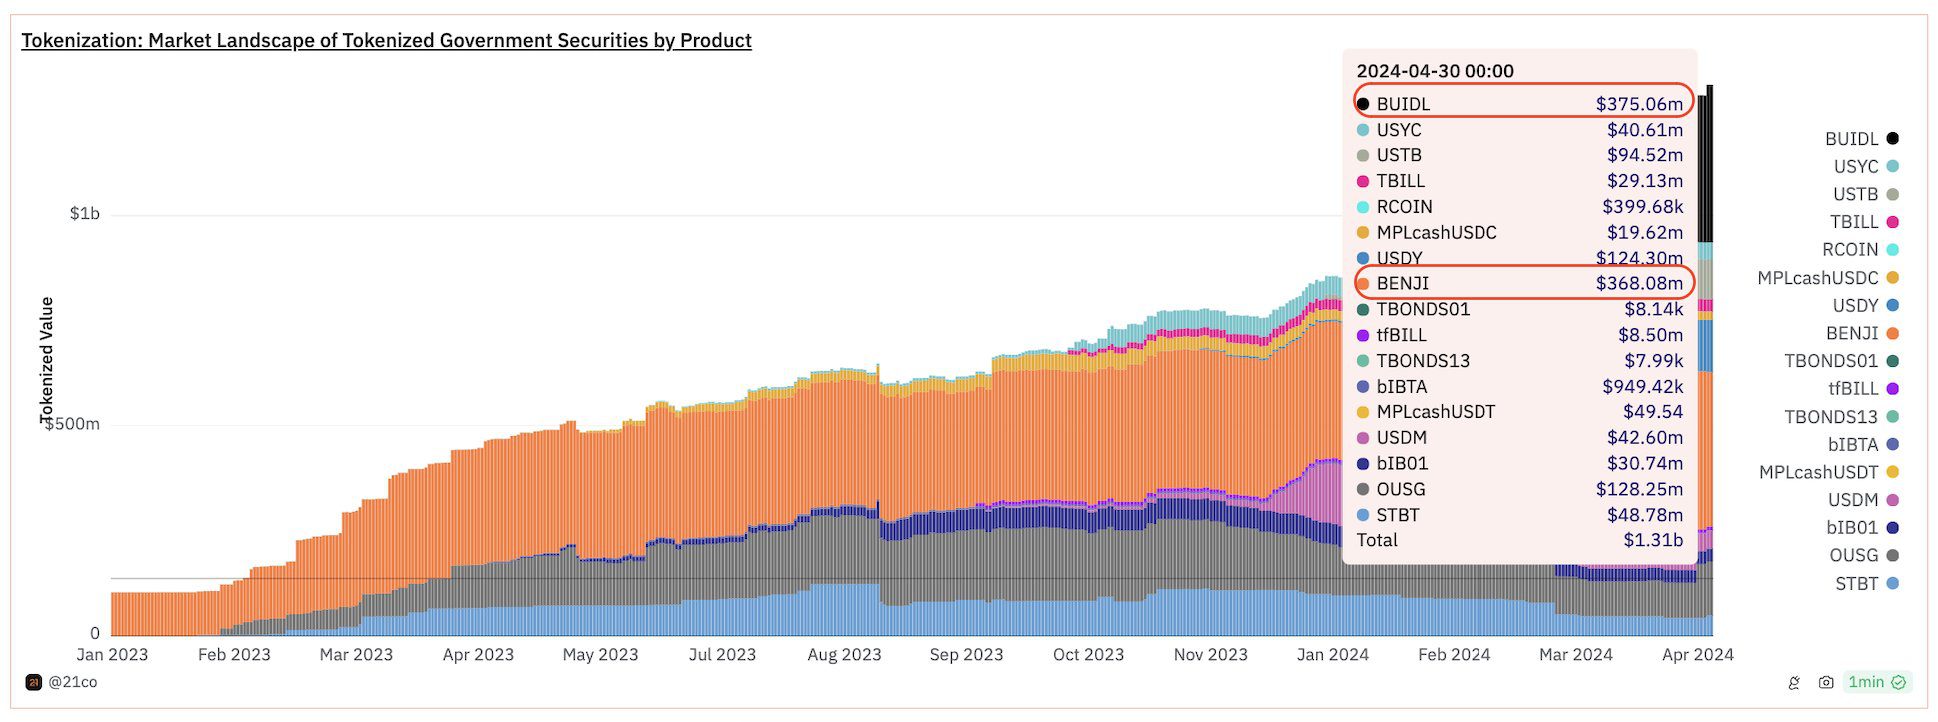Toggle bIB01 legend entry
The width and height of the screenshot is (1938, 722).
[1862, 528]
